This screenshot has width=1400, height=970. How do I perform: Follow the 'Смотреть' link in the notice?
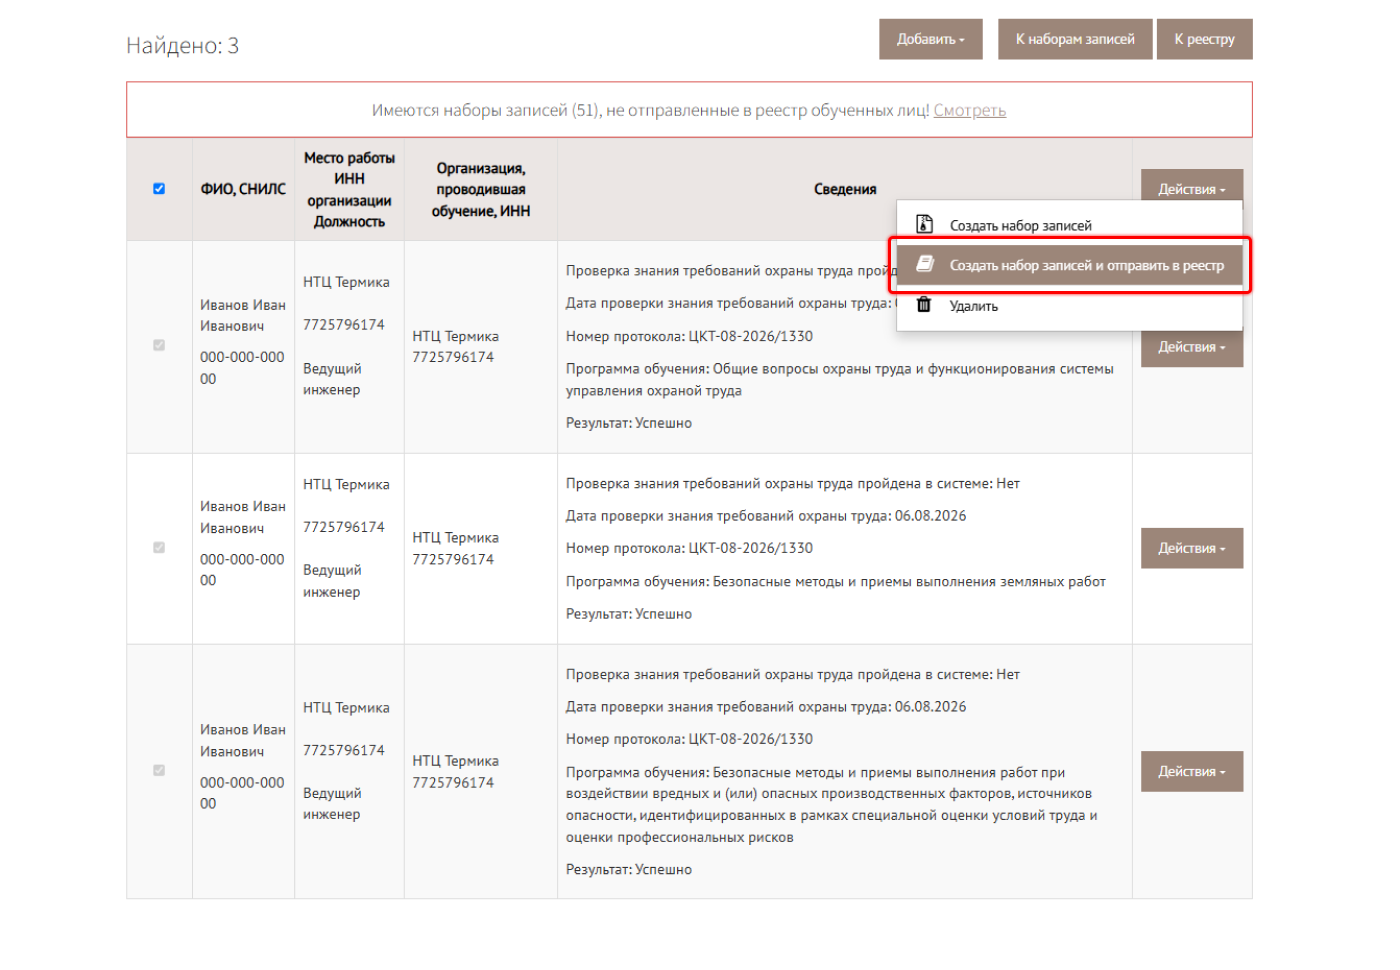pos(970,110)
